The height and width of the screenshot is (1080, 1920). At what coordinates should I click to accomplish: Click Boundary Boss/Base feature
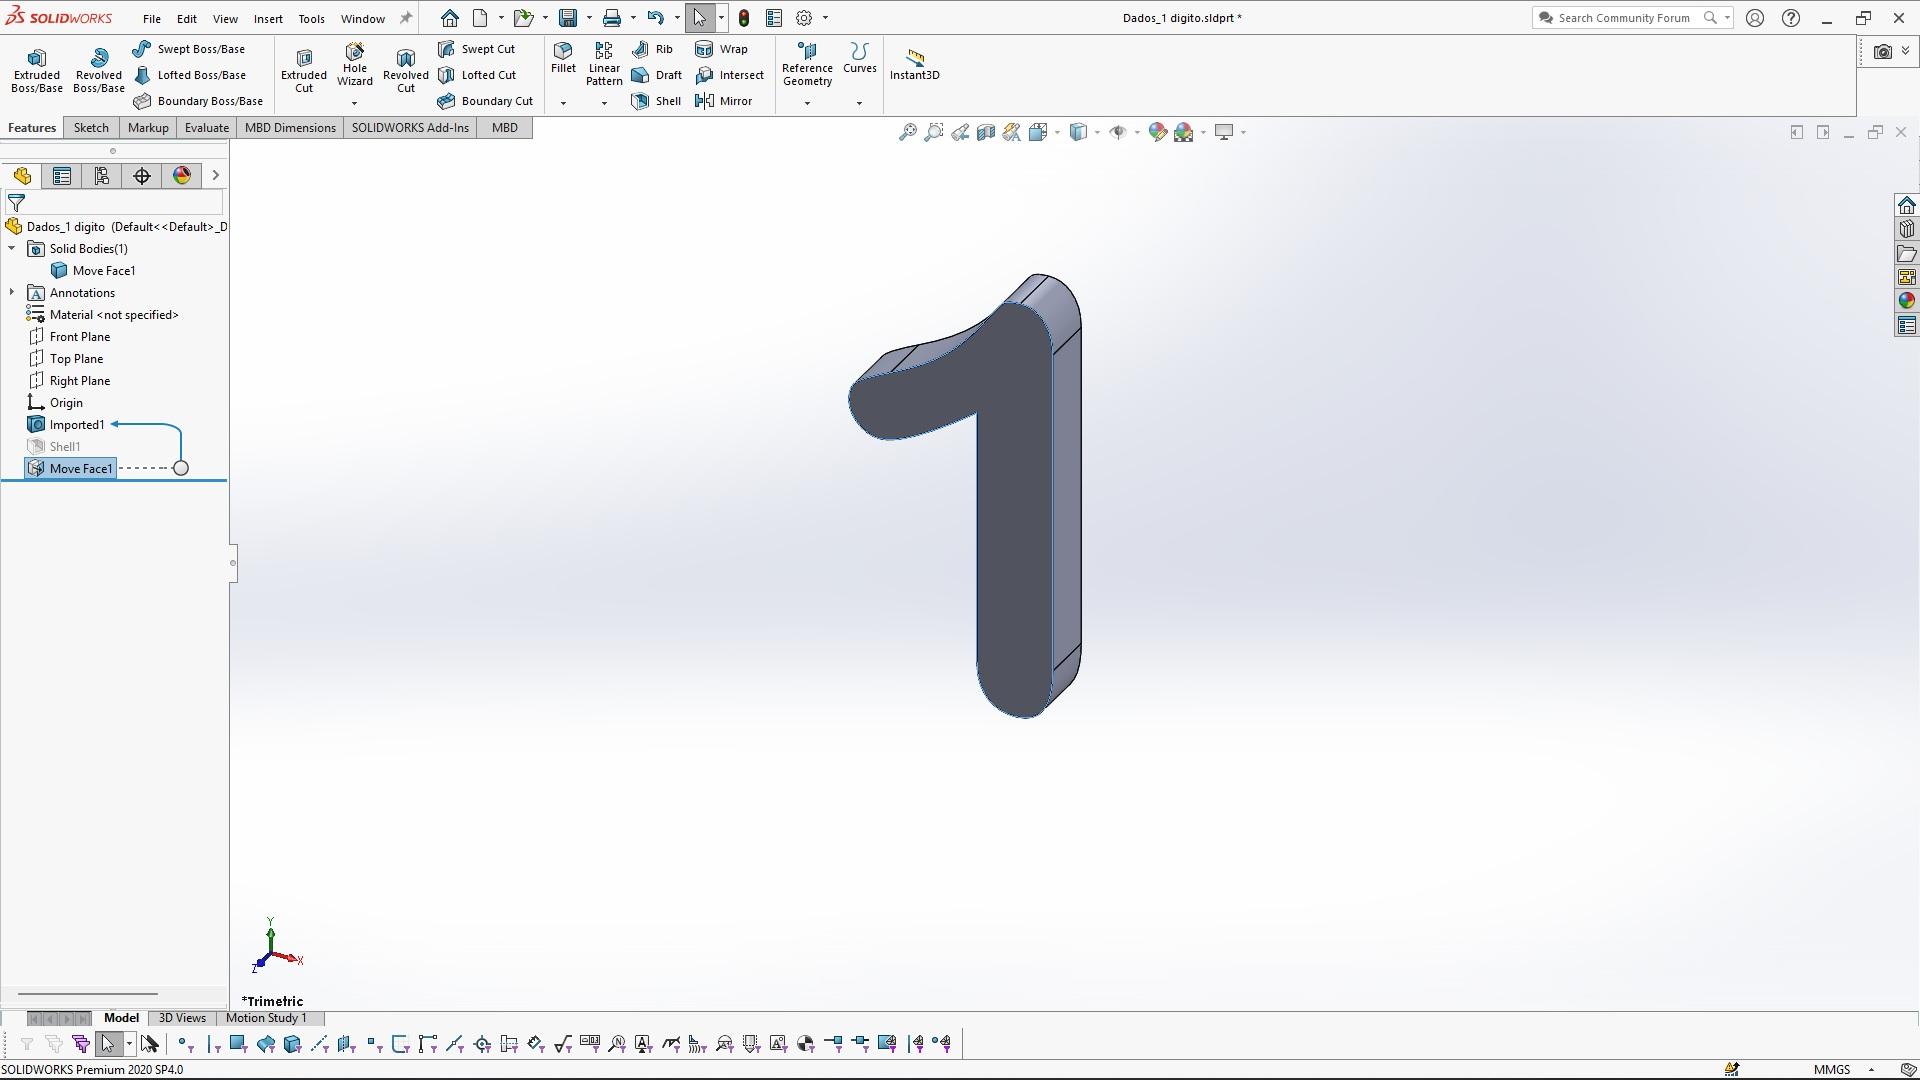(x=198, y=101)
